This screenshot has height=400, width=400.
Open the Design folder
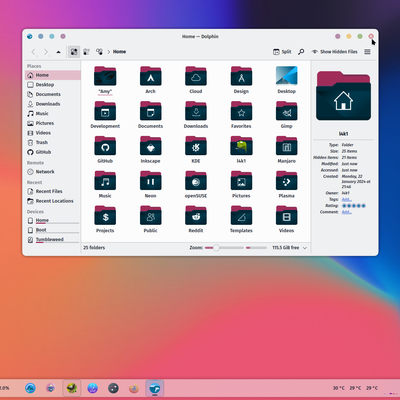[x=241, y=80]
